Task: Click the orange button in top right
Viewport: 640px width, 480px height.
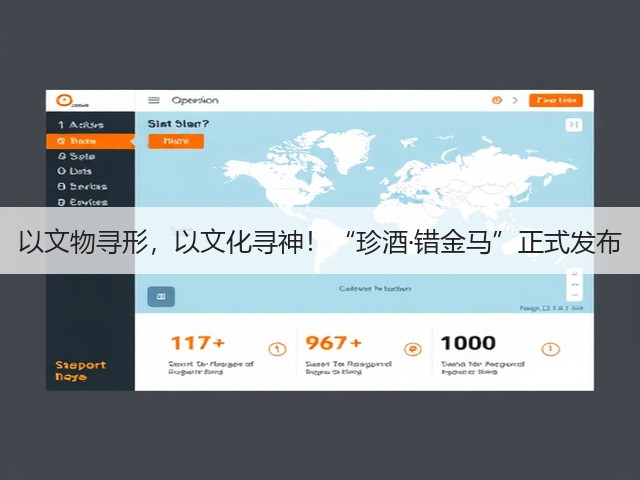Action: point(556,100)
